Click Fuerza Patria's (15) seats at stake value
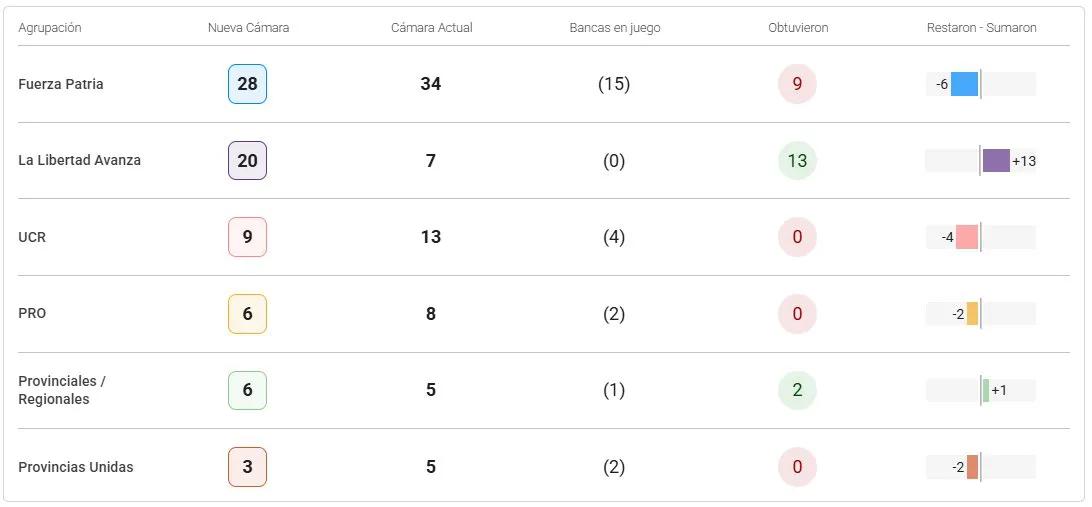 pyautogui.click(x=614, y=84)
